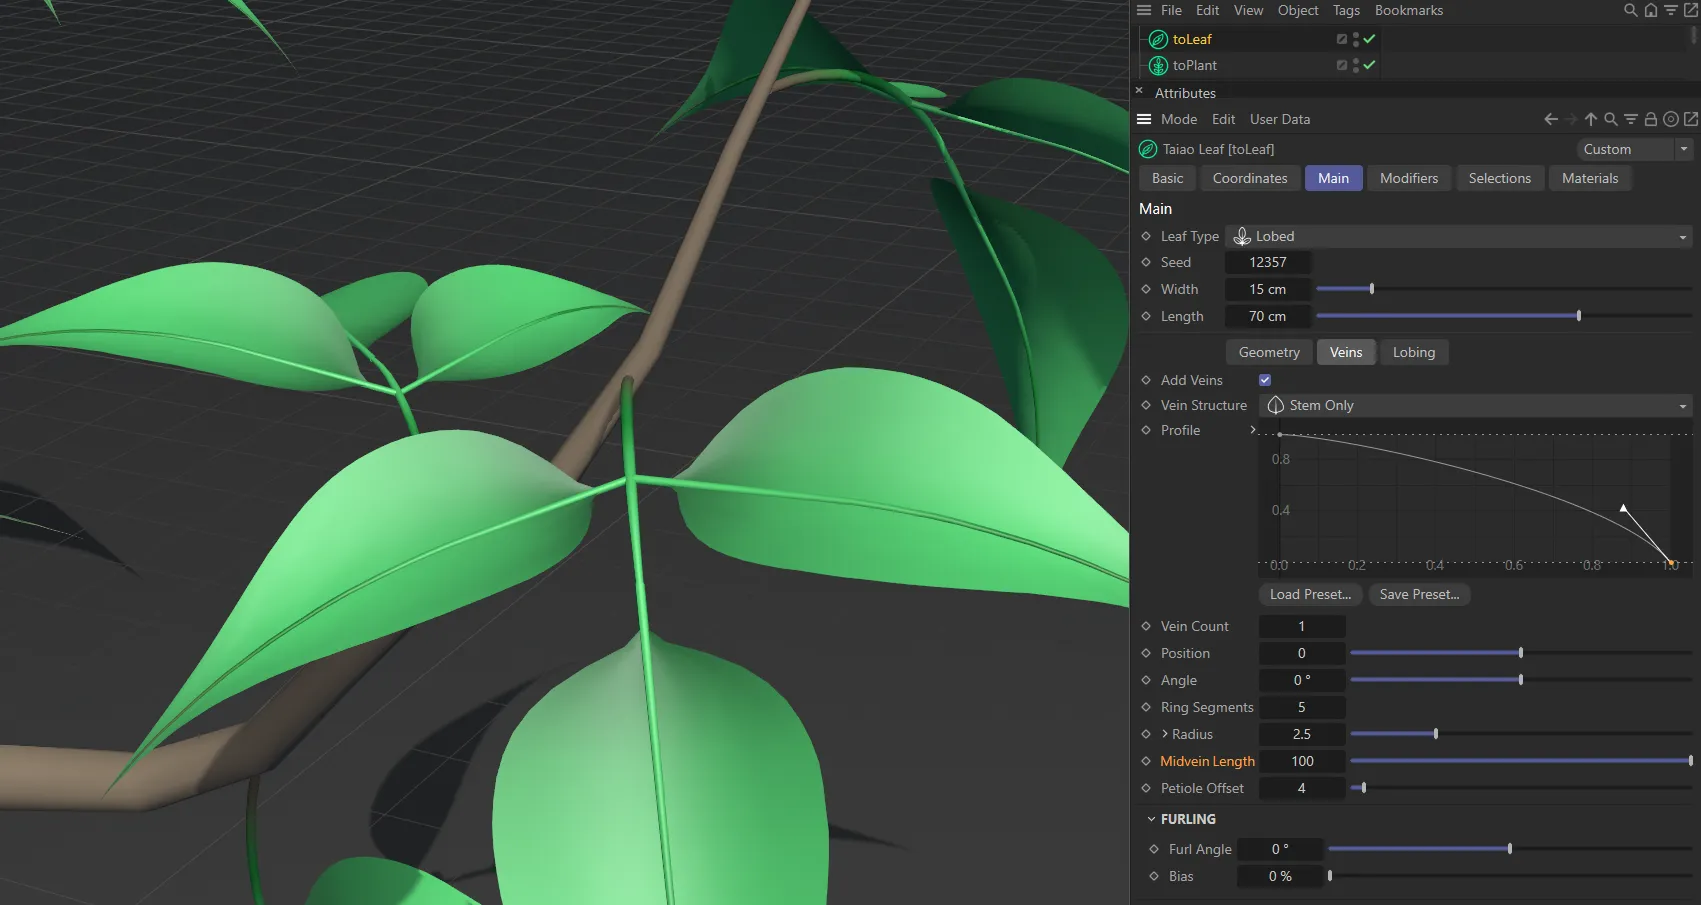Open the Object Manager hamburger menu
The width and height of the screenshot is (1701, 905).
1143,10
